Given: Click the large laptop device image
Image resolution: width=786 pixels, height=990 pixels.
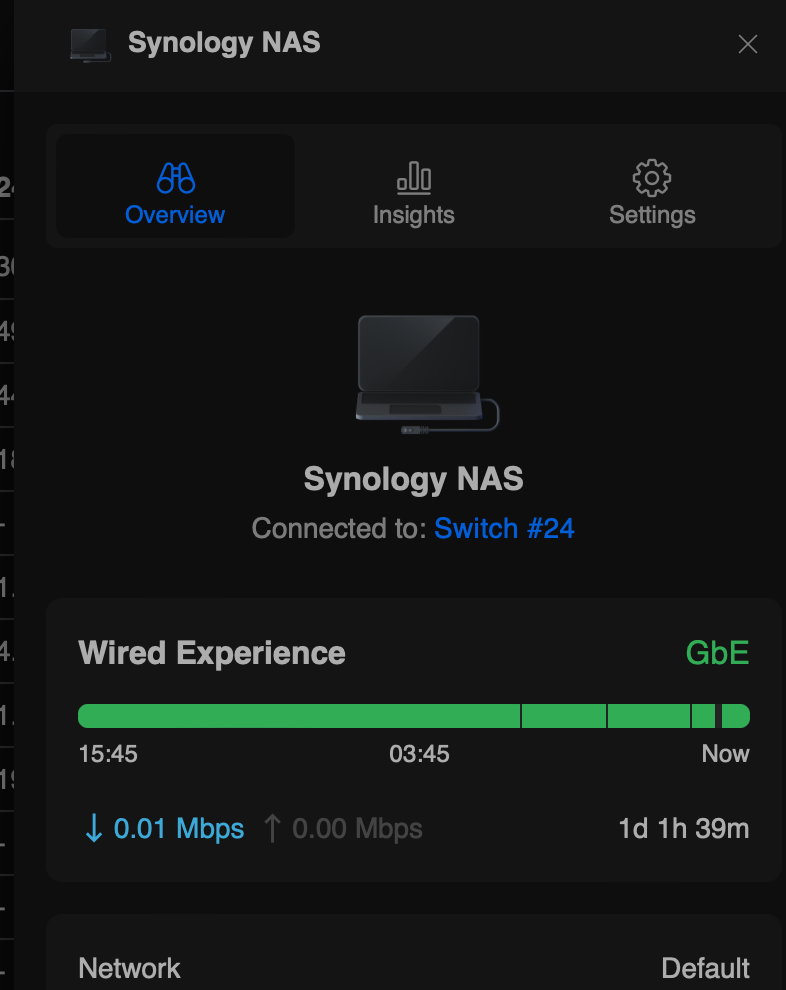Looking at the screenshot, I should point(420,370).
